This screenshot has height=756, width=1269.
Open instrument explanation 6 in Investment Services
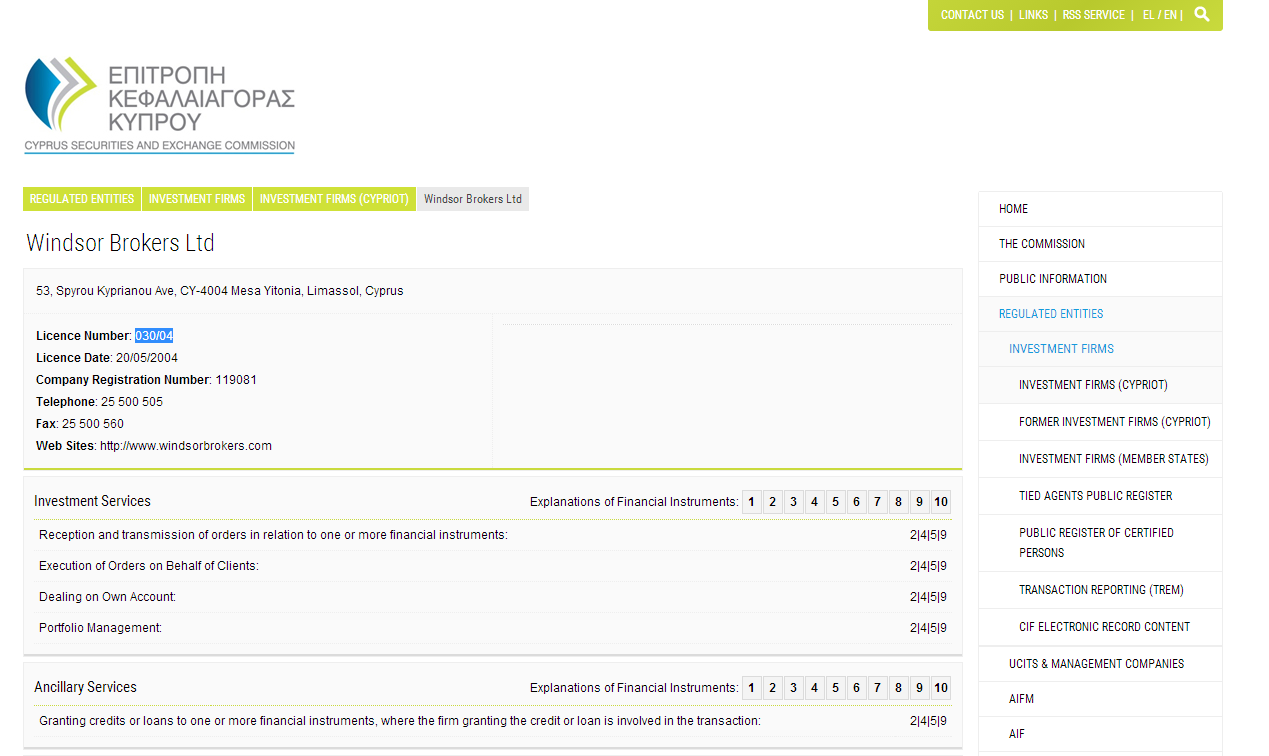(x=857, y=502)
